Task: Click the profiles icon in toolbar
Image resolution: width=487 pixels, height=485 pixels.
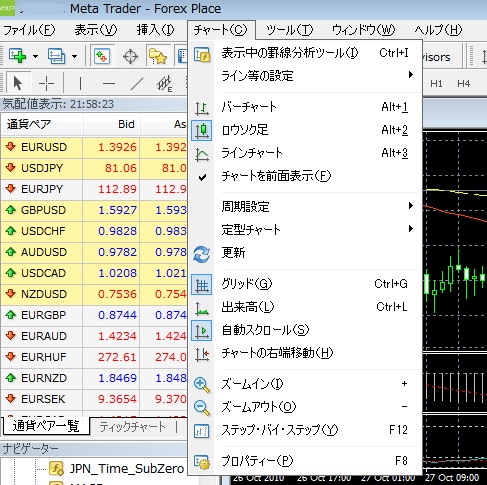Action: tap(56, 56)
